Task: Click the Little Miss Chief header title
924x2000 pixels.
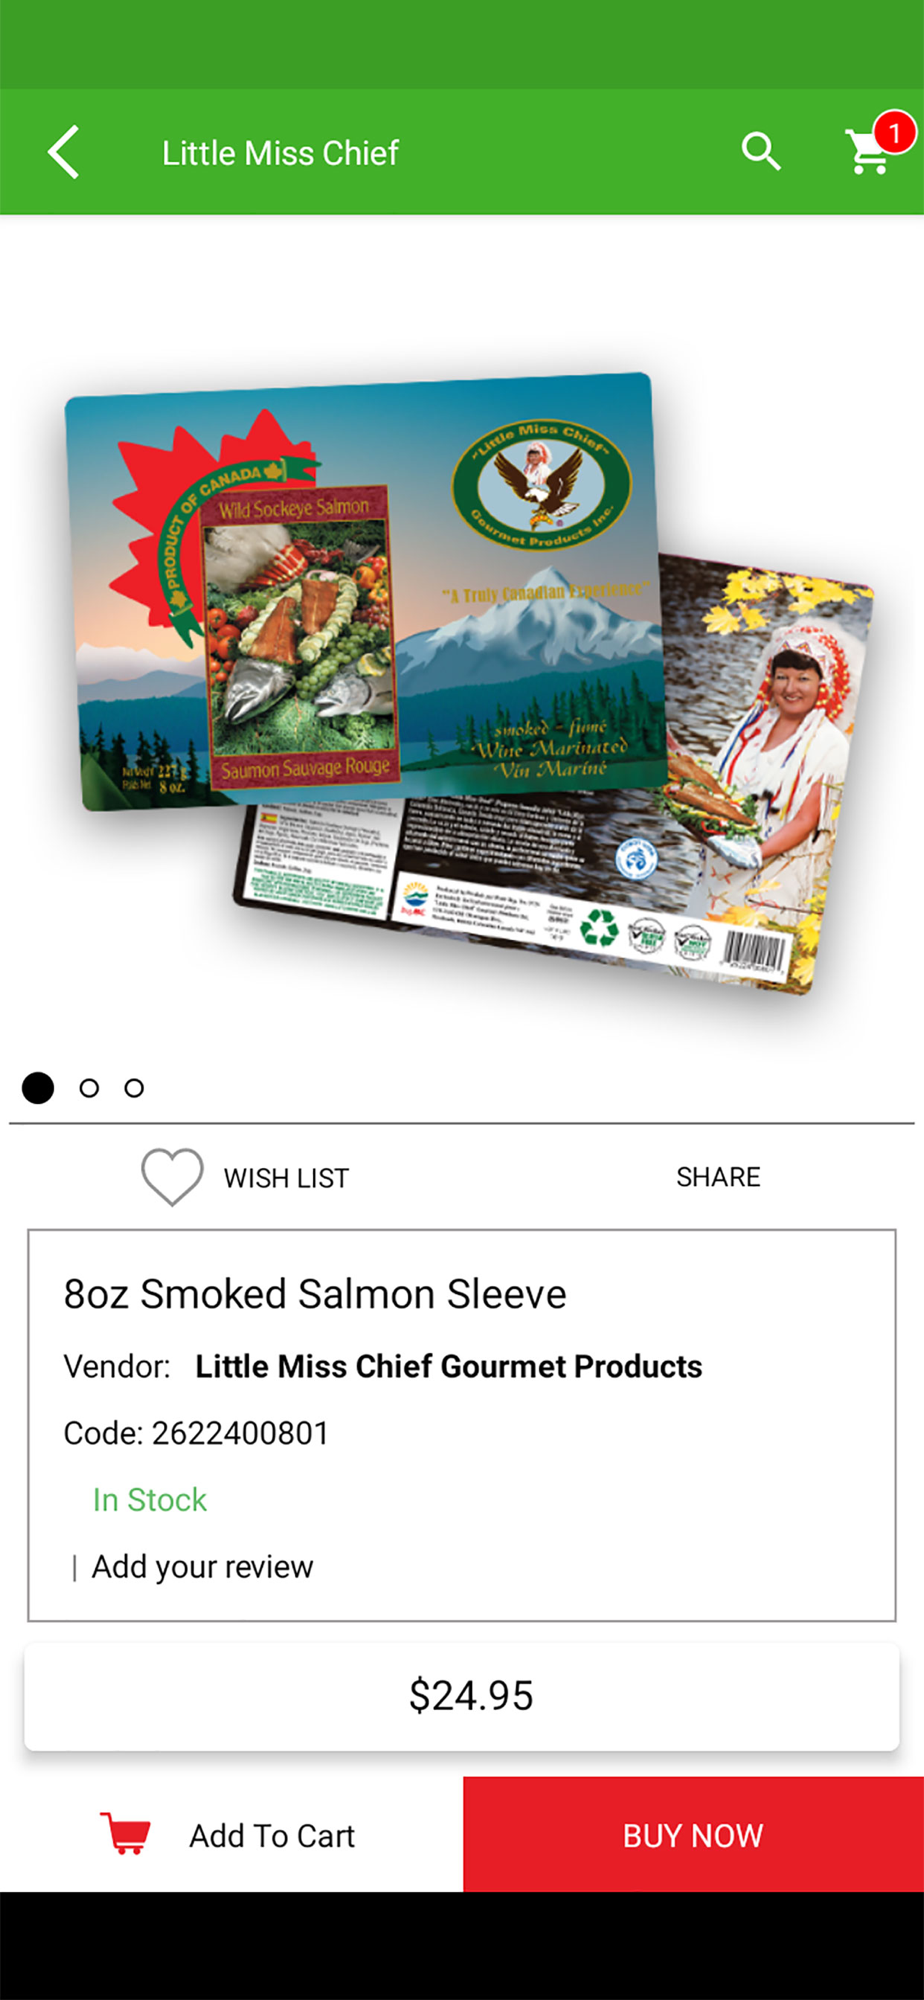Action: click(x=280, y=153)
